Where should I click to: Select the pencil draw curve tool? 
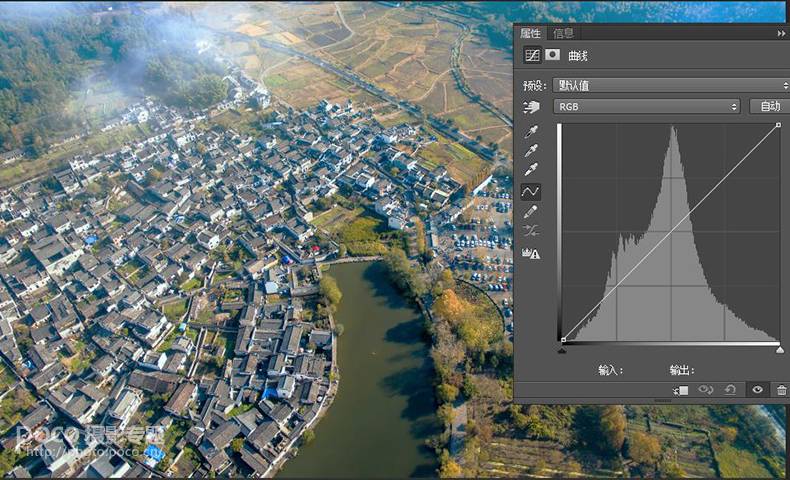(x=530, y=212)
